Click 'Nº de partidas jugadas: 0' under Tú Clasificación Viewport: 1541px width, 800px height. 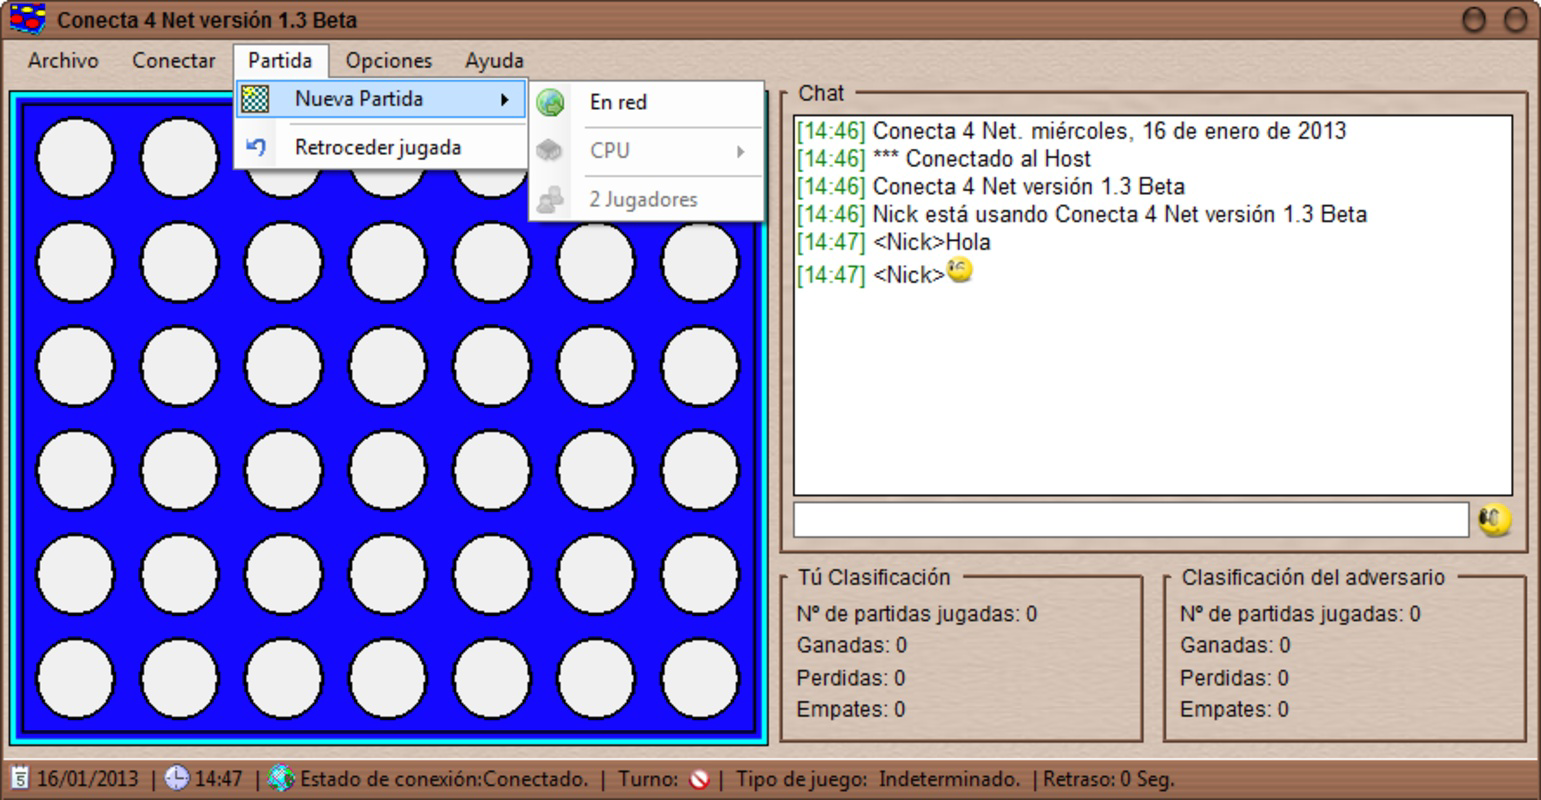(916, 613)
